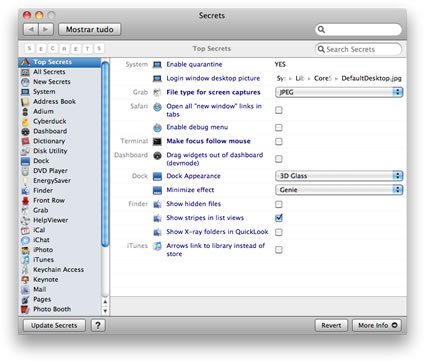
Task: Uncheck Show stripes in list views
Action: [x=279, y=218]
